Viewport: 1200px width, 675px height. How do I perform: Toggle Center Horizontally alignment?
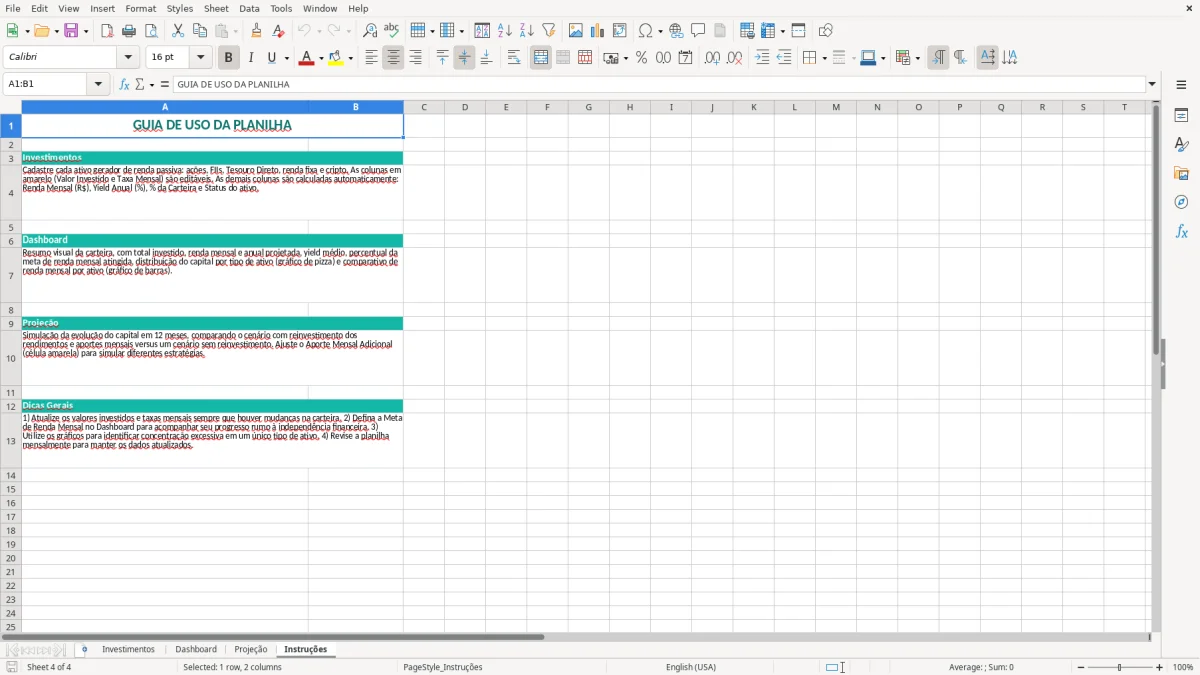(x=393, y=58)
